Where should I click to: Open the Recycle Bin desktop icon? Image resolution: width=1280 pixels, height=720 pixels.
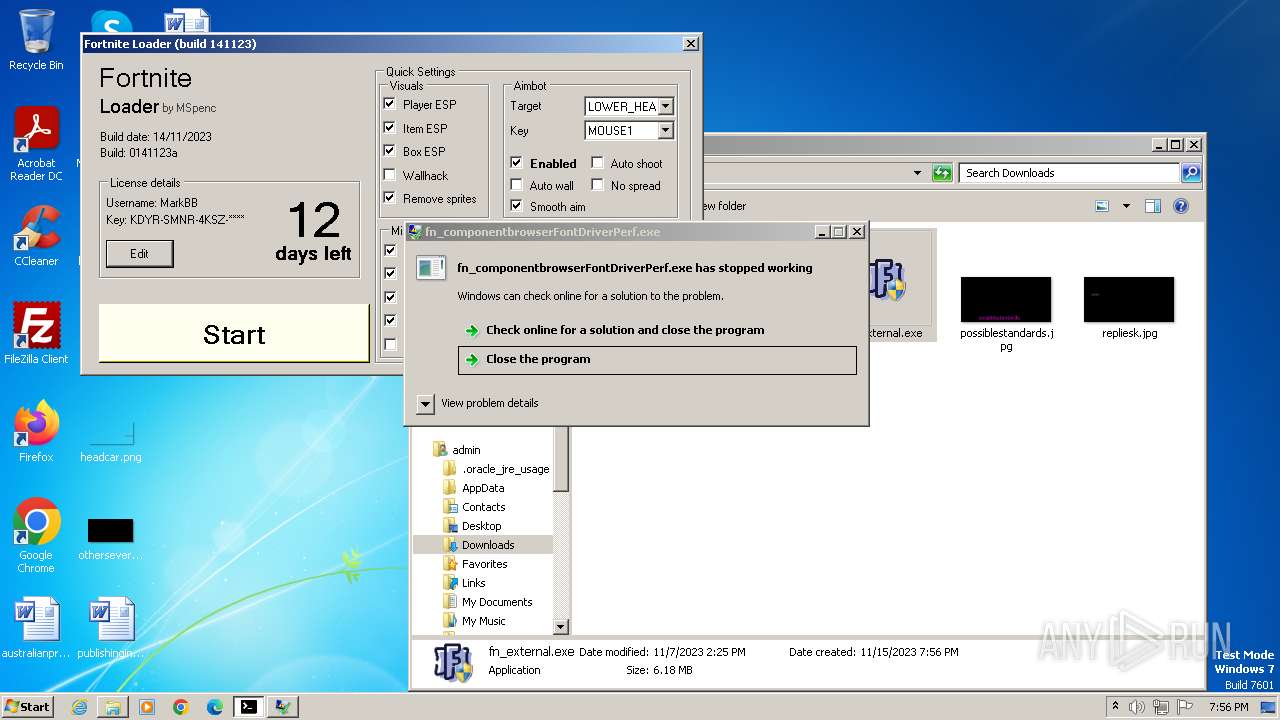click(36, 40)
